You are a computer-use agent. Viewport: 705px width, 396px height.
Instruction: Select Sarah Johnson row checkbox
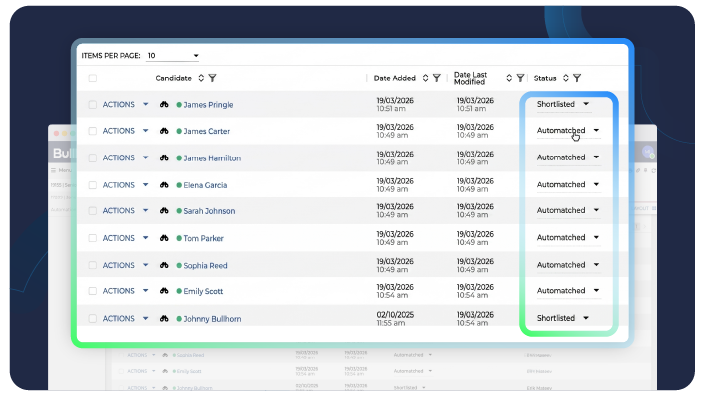coord(93,210)
